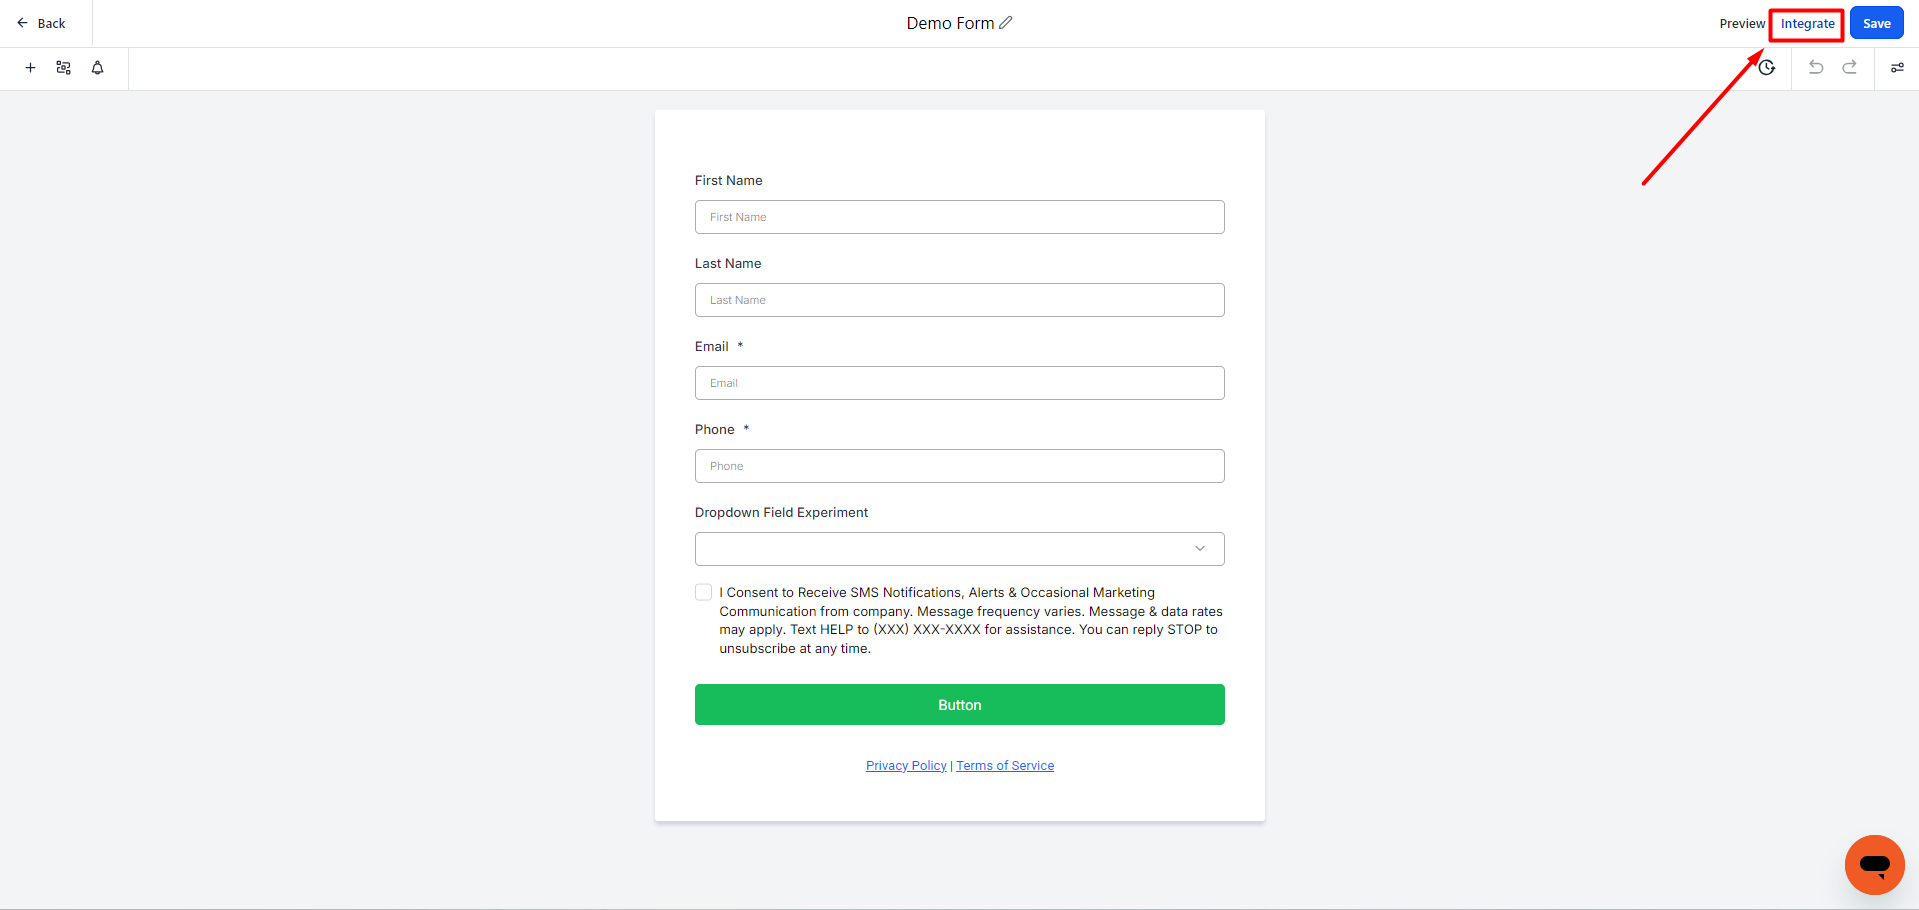
Task: Check the SMS consent checkbox
Action: click(704, 592)
